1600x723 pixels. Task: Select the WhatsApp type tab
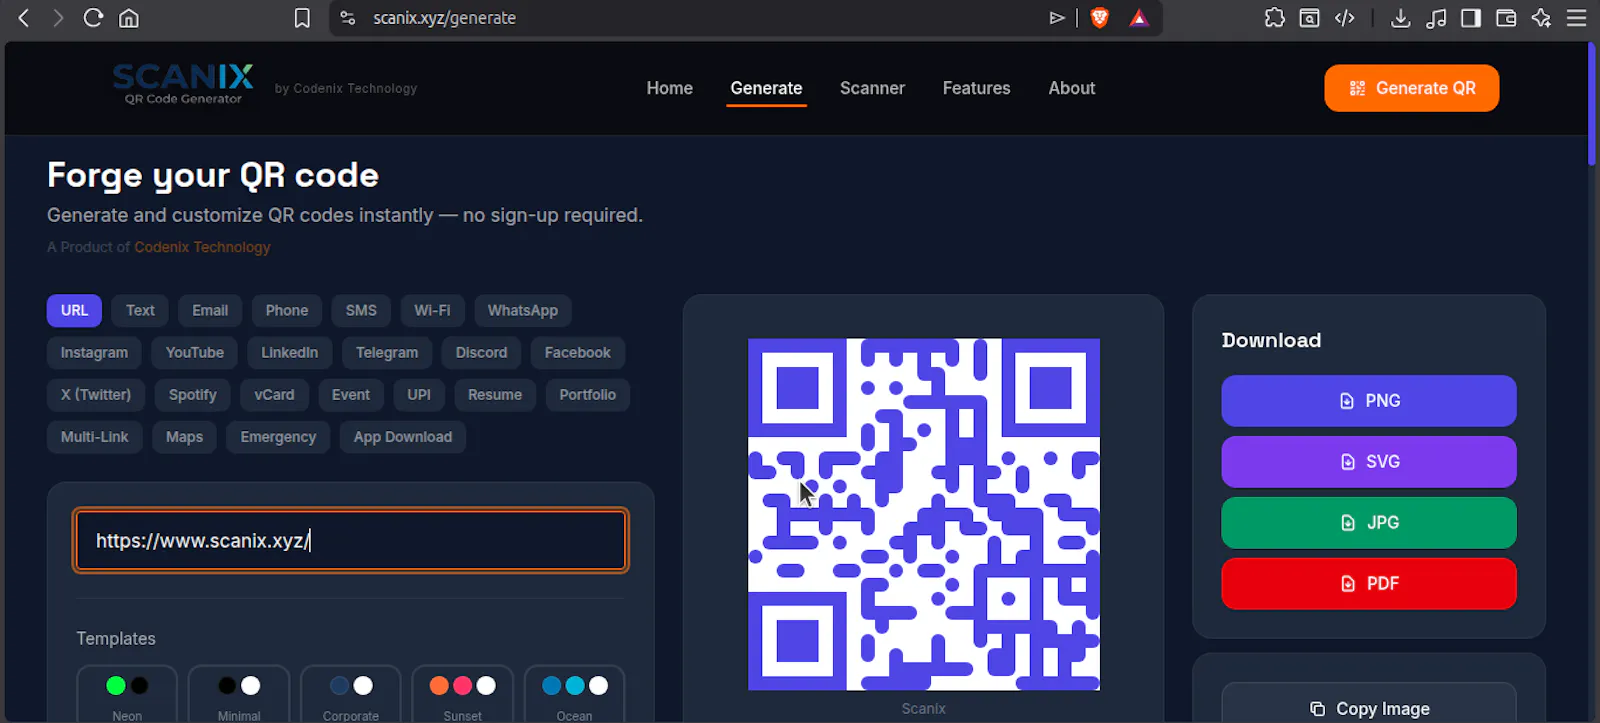[523, 311]
